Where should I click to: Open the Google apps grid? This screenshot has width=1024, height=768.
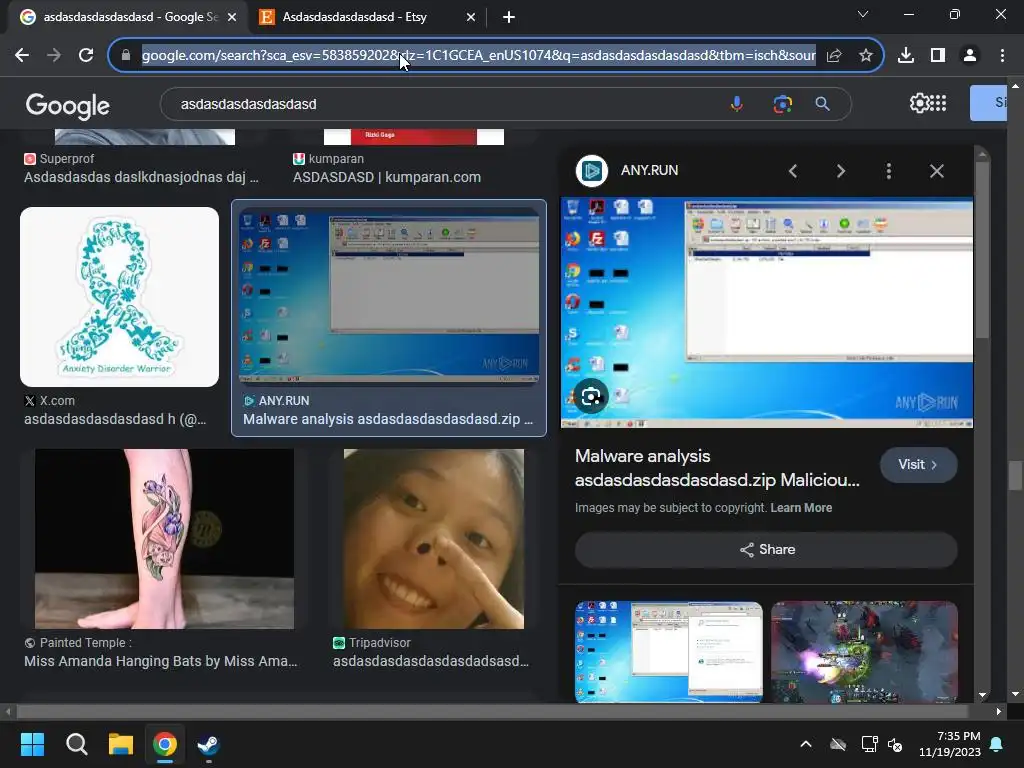[938, 103]
